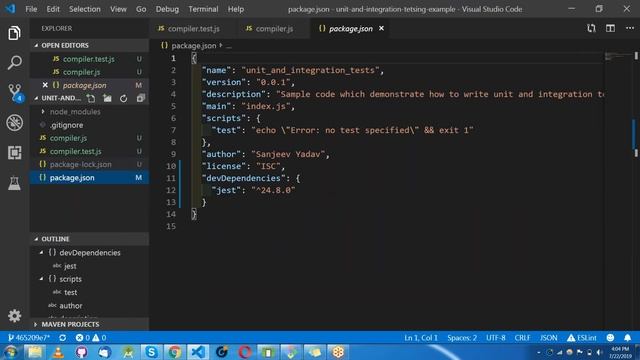Image resolution: width=640 pixels, height=360 pixels.
Task: Select author entry in Outline
Action: [89, 305]
